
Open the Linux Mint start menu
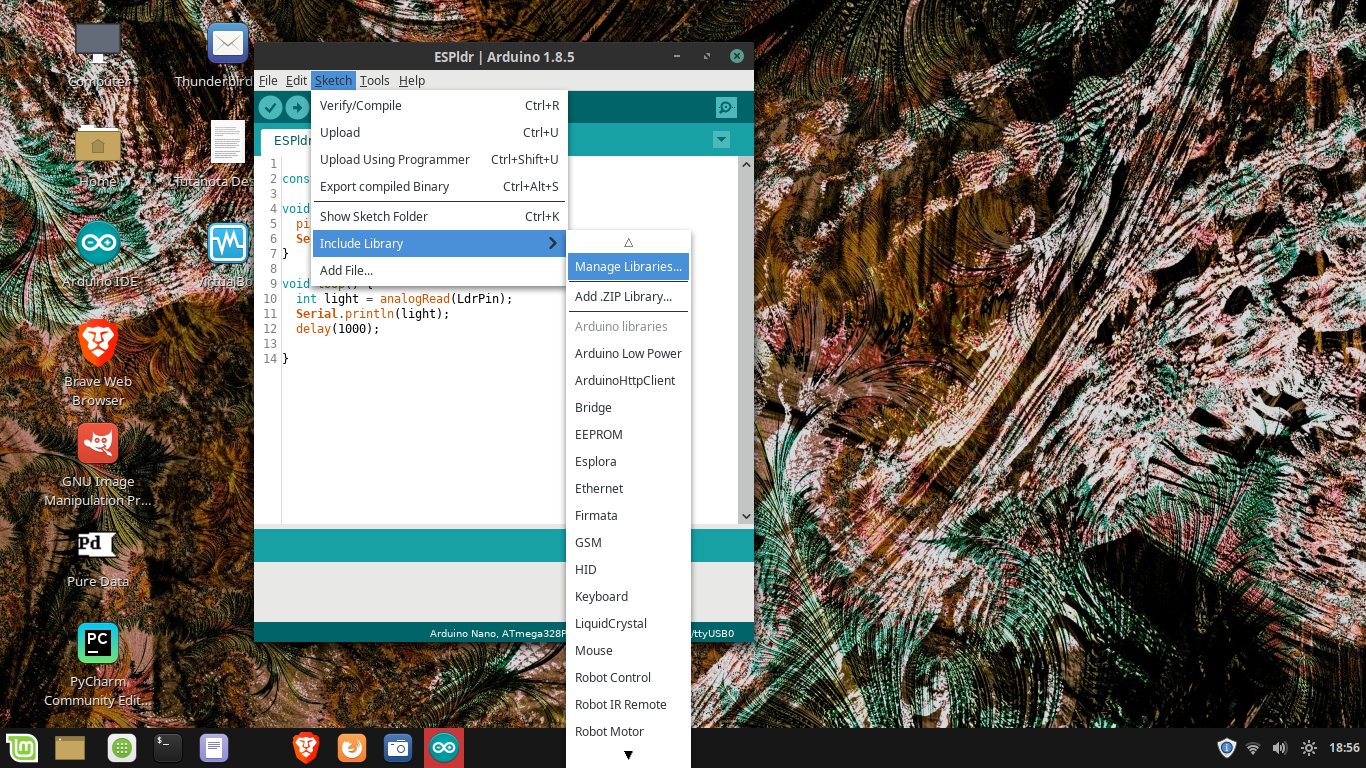point(22,748)
